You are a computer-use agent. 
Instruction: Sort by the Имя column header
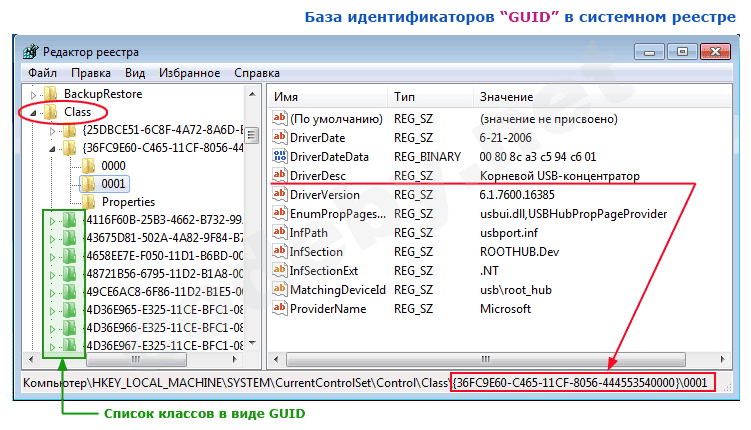(327, 97)
